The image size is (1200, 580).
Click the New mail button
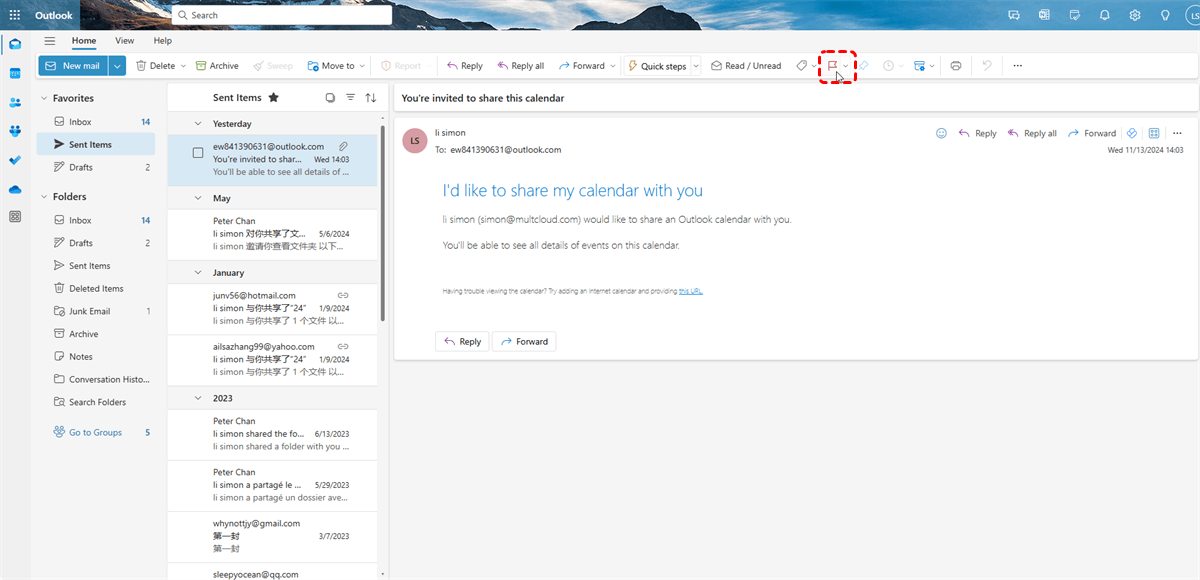(74, 66)
